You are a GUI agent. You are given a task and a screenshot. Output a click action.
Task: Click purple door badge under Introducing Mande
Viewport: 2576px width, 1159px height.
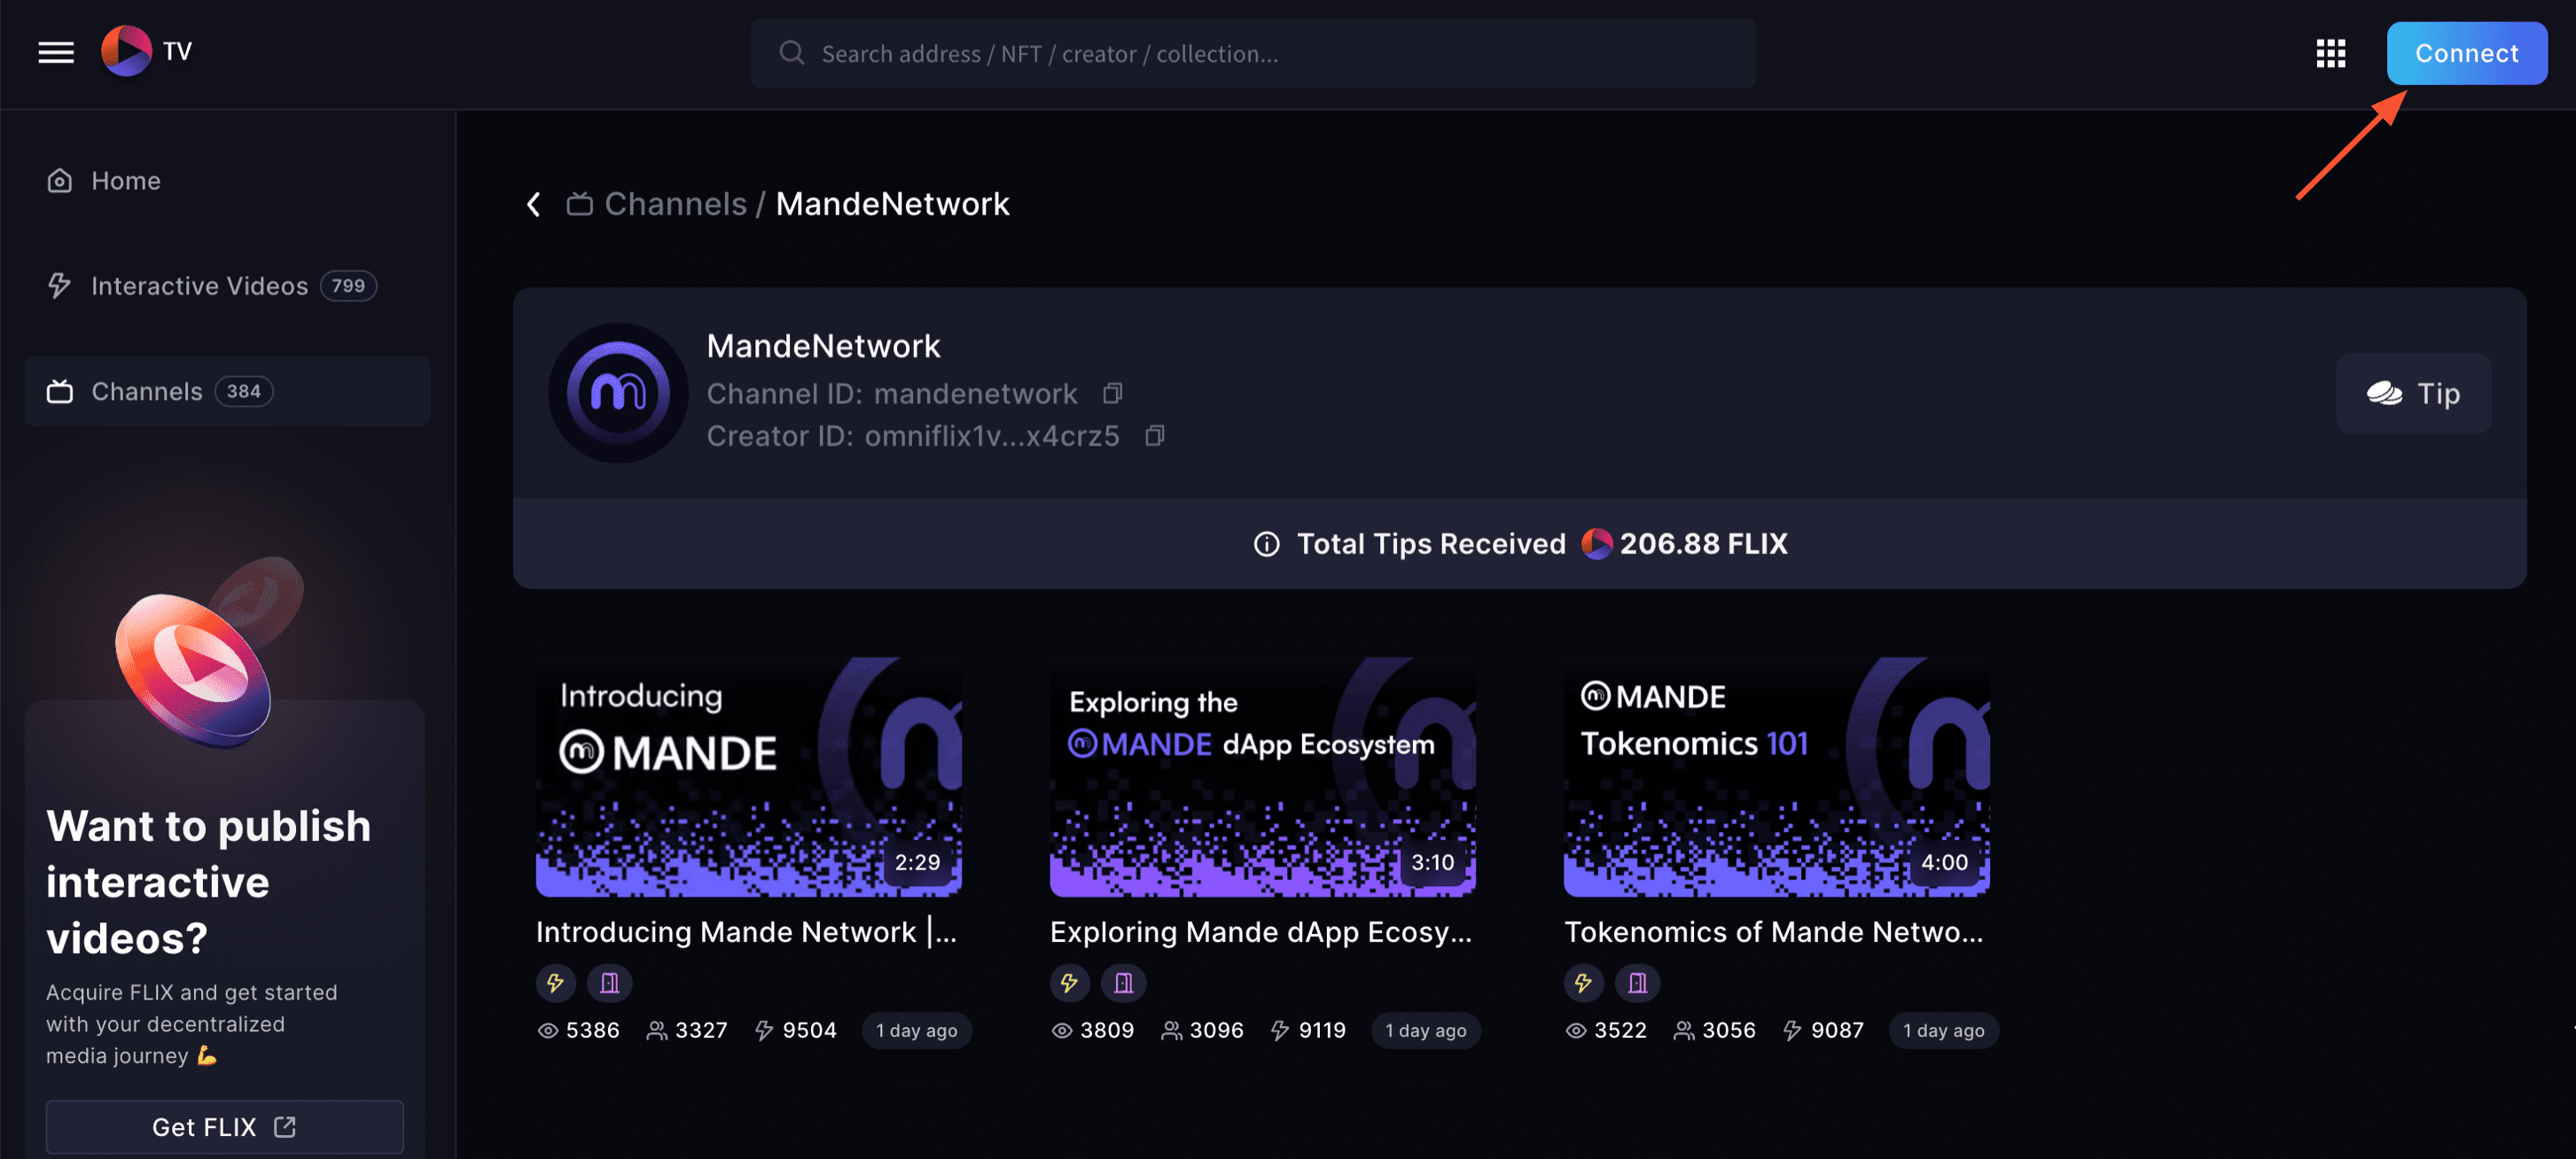coord(609,983)
